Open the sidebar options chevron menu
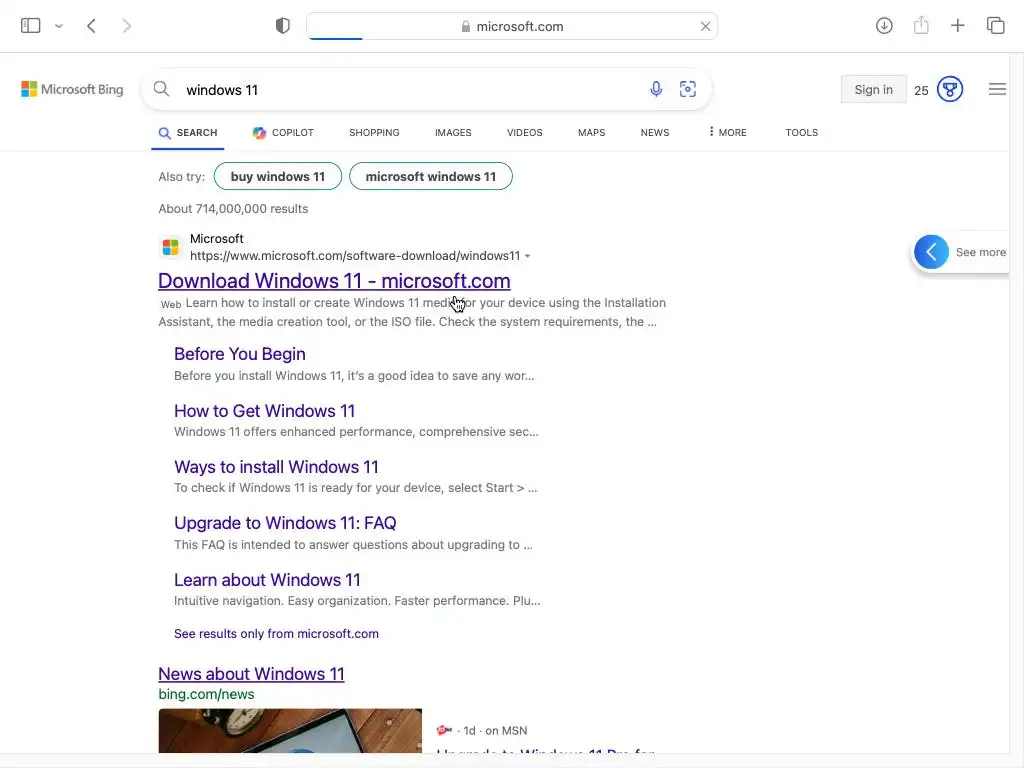Image resolution: width=1024 pixels, height=768 pixels. click(59, 26)
